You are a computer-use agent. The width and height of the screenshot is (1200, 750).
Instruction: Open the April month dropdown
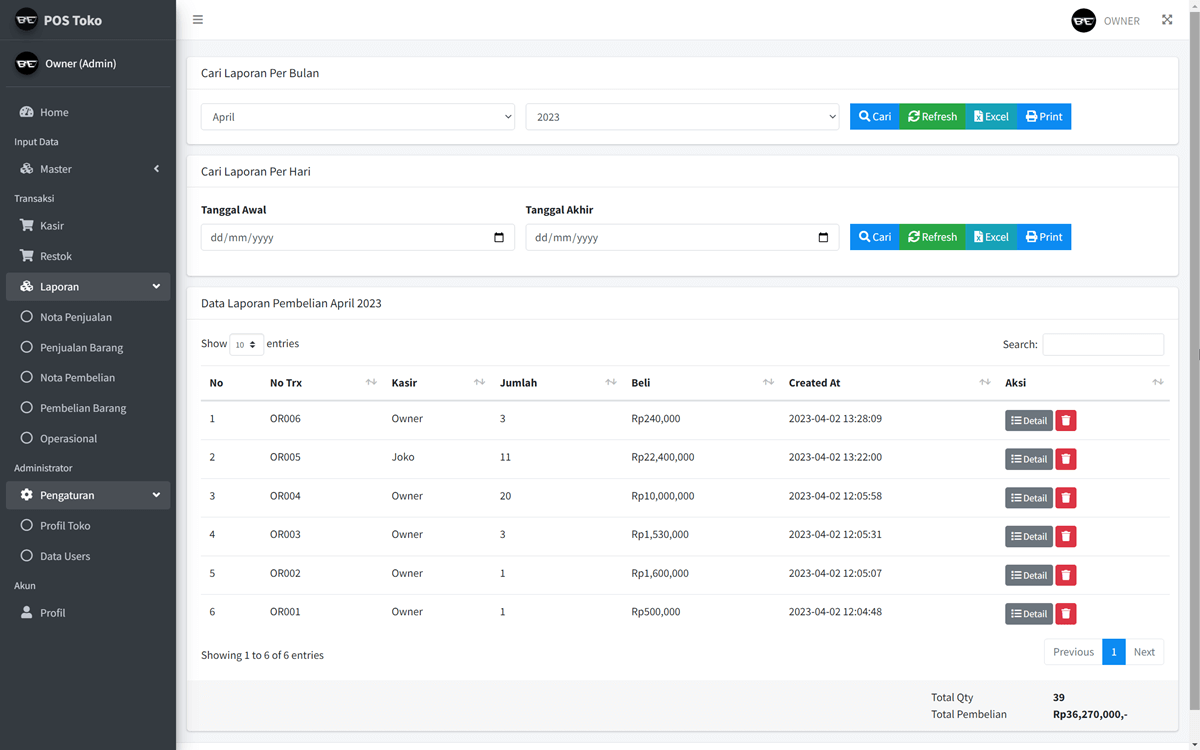pyautogui.click(x=357, y=116)
